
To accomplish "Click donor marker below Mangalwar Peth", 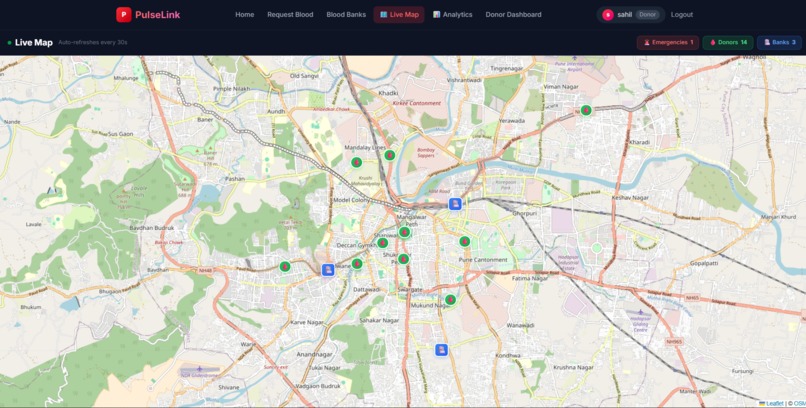I will point(404,232).
